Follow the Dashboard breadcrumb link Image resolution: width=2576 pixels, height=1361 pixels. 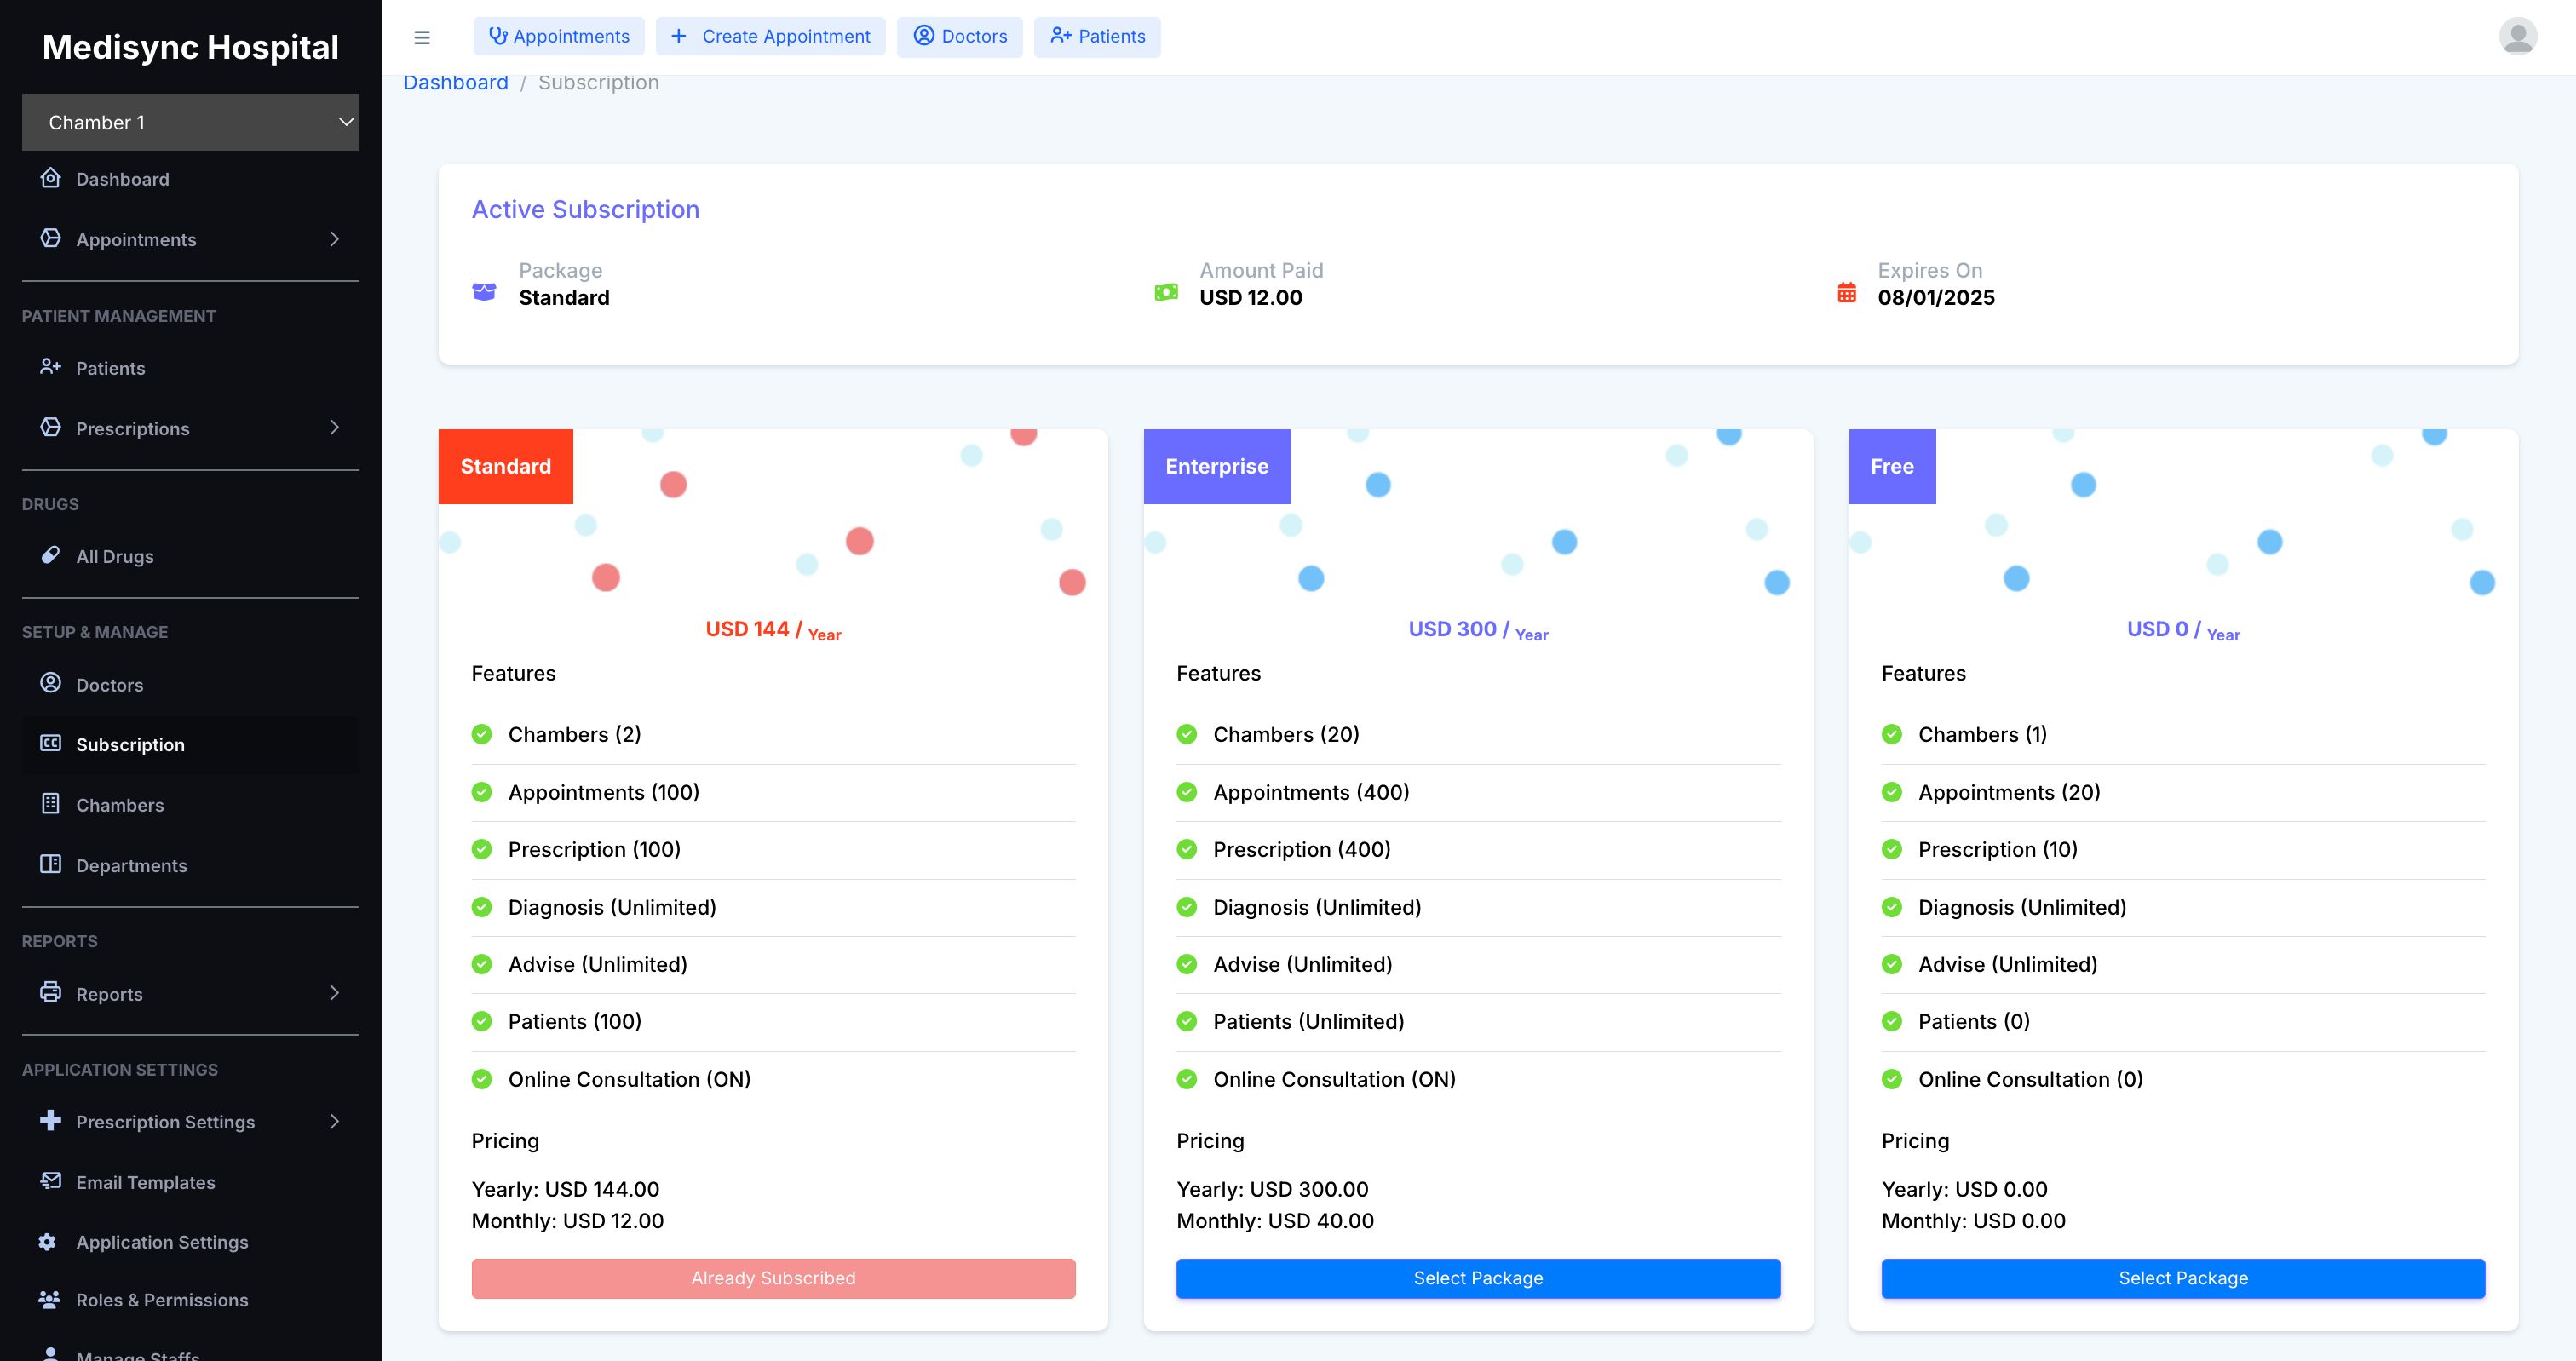456,83
